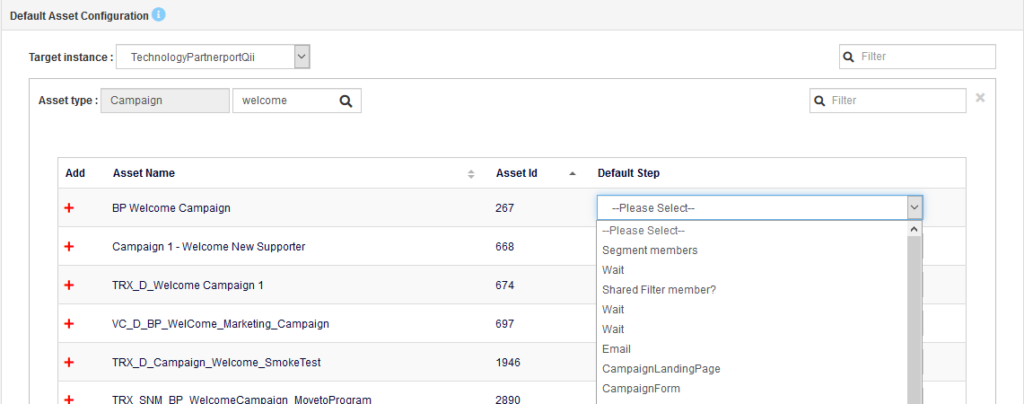The height and width of the screenshot is (404, 1024).
Task: Collapse the Default Step dropdown for BP Welcome
Action: pos(913,208)
